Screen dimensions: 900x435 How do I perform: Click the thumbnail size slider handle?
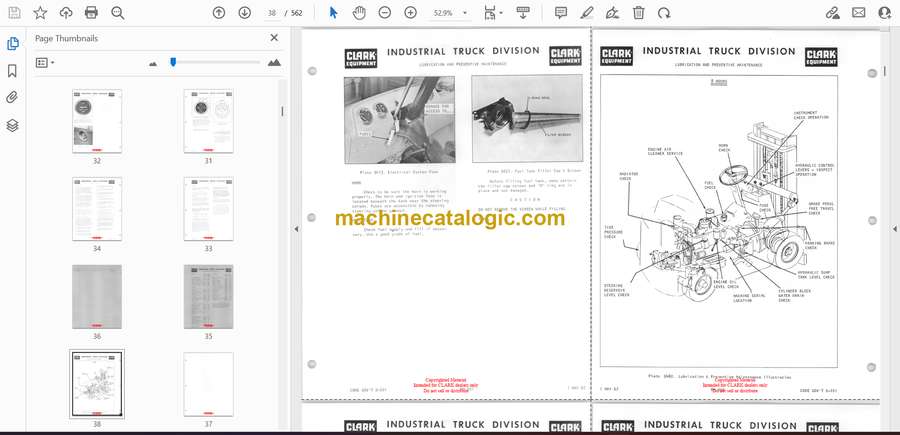pos(173,62)
